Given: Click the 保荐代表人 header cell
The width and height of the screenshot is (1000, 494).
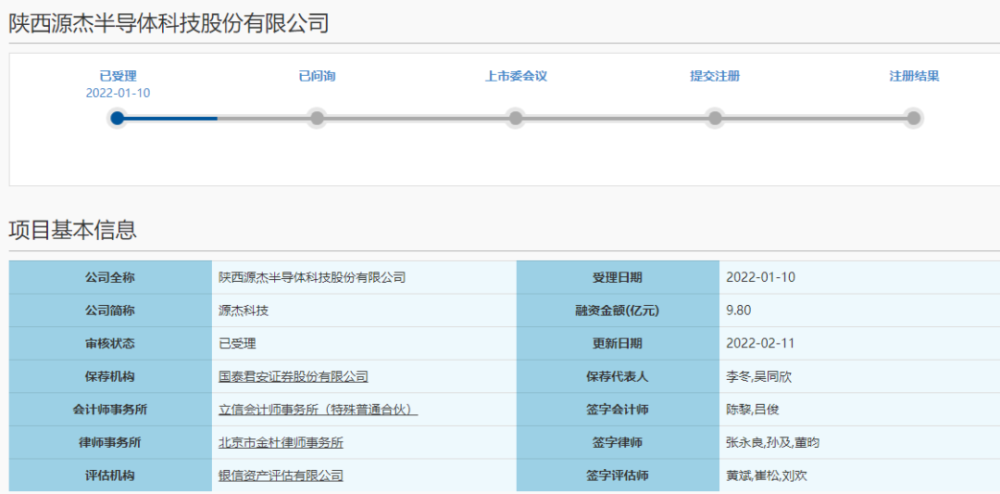Looking at the screenshot, I should click(617, 377).
